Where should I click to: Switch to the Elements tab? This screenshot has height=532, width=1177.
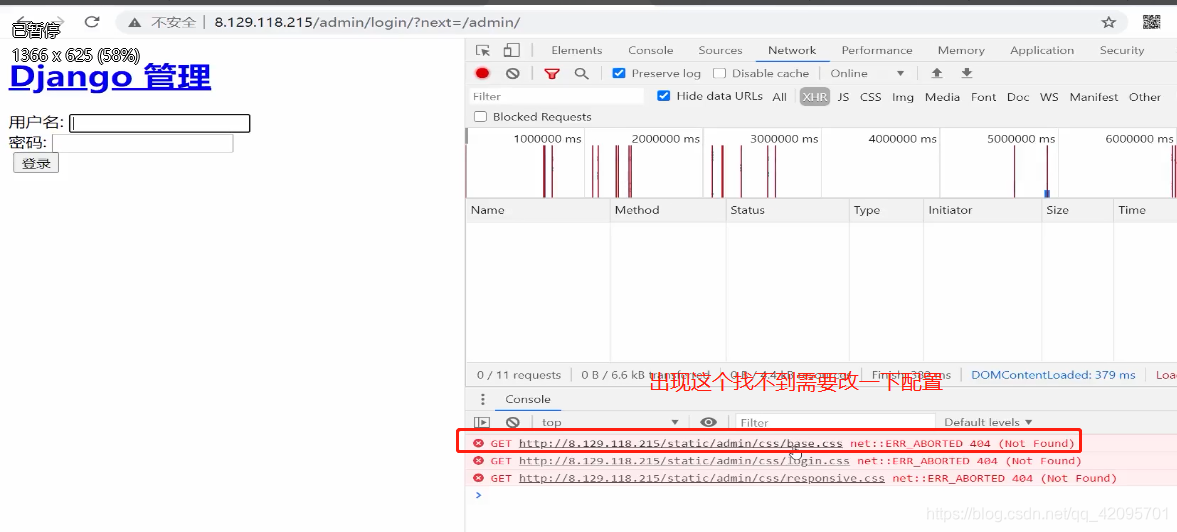[x=576, y=50]
